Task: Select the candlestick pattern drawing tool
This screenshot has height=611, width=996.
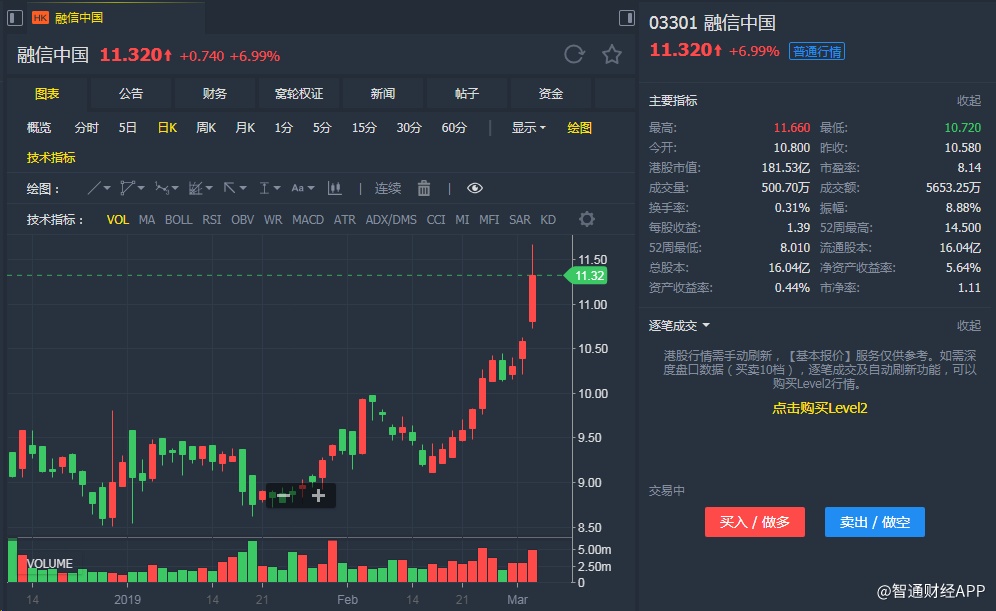Action: point(335,188)
